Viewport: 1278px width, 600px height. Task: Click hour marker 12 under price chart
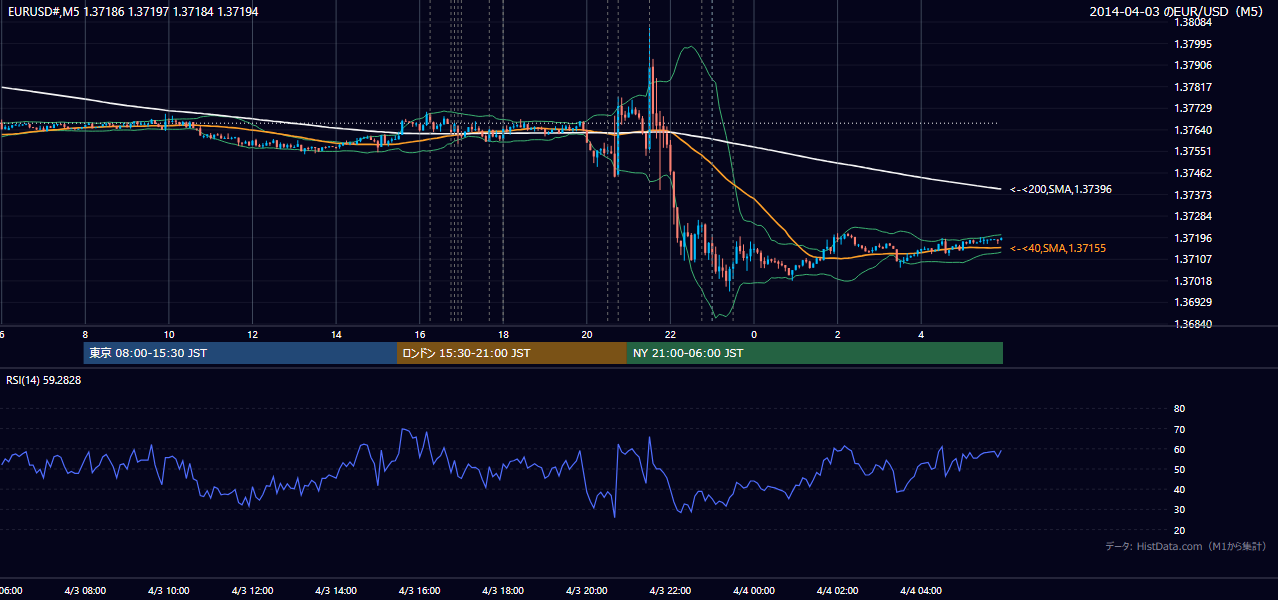[x=252, y=334]
